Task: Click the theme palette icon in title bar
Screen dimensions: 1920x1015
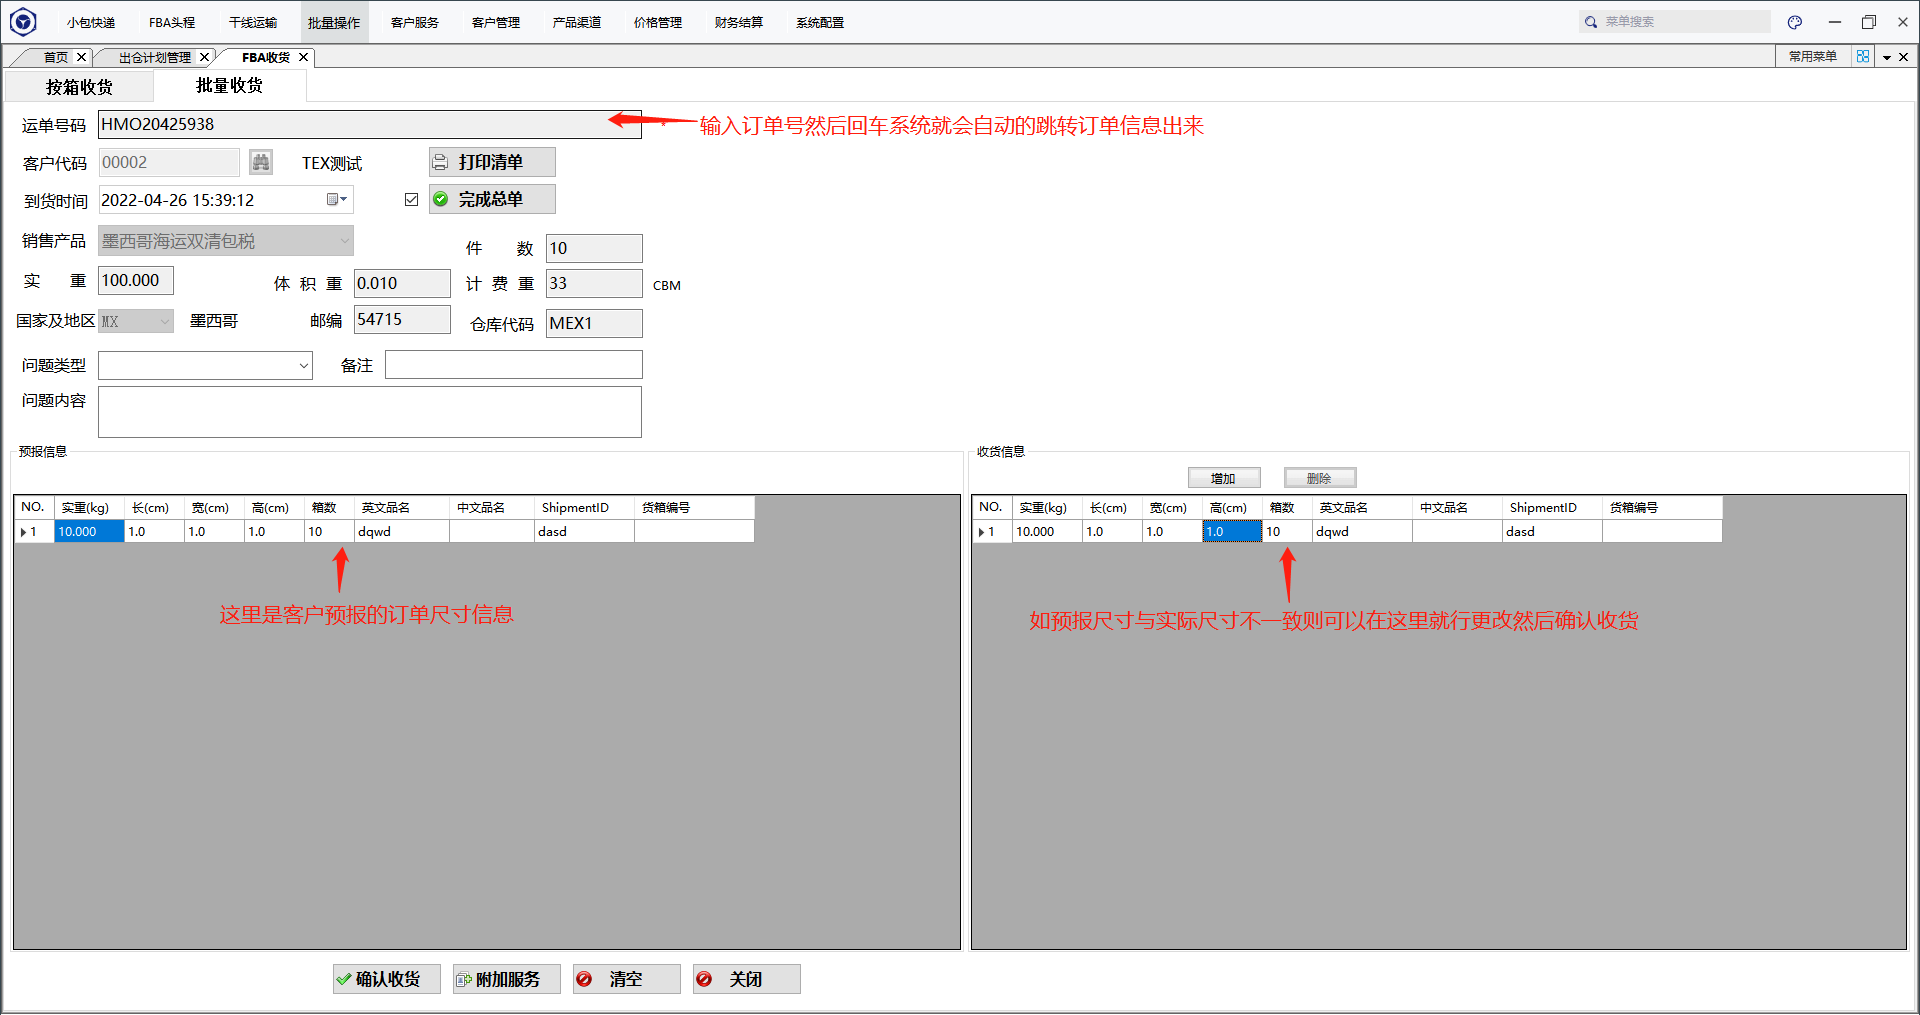Action: (x=1795, y=22)
